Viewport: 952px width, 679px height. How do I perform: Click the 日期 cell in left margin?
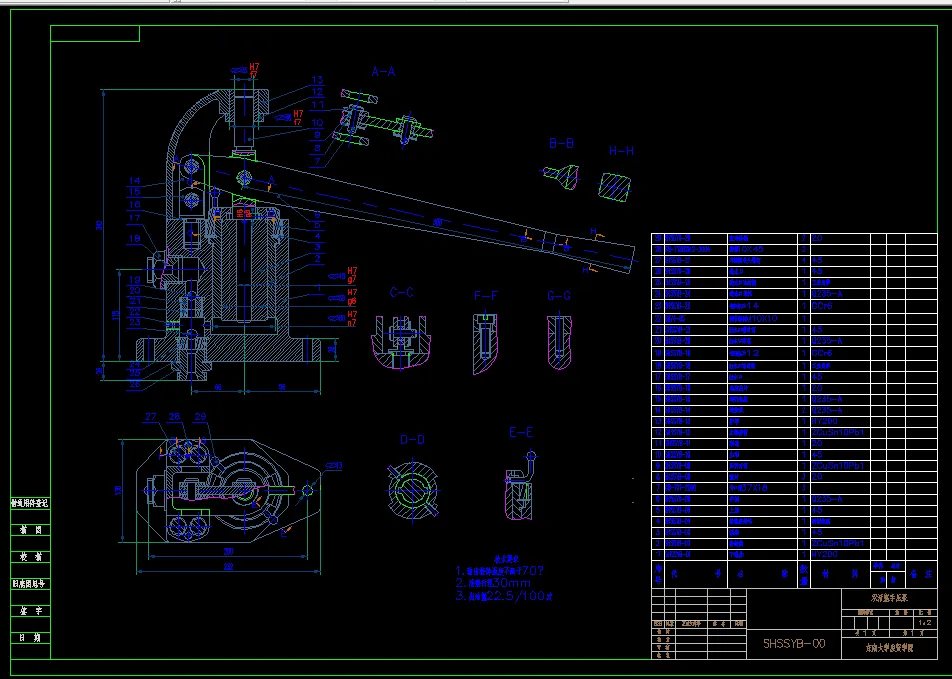30,638
